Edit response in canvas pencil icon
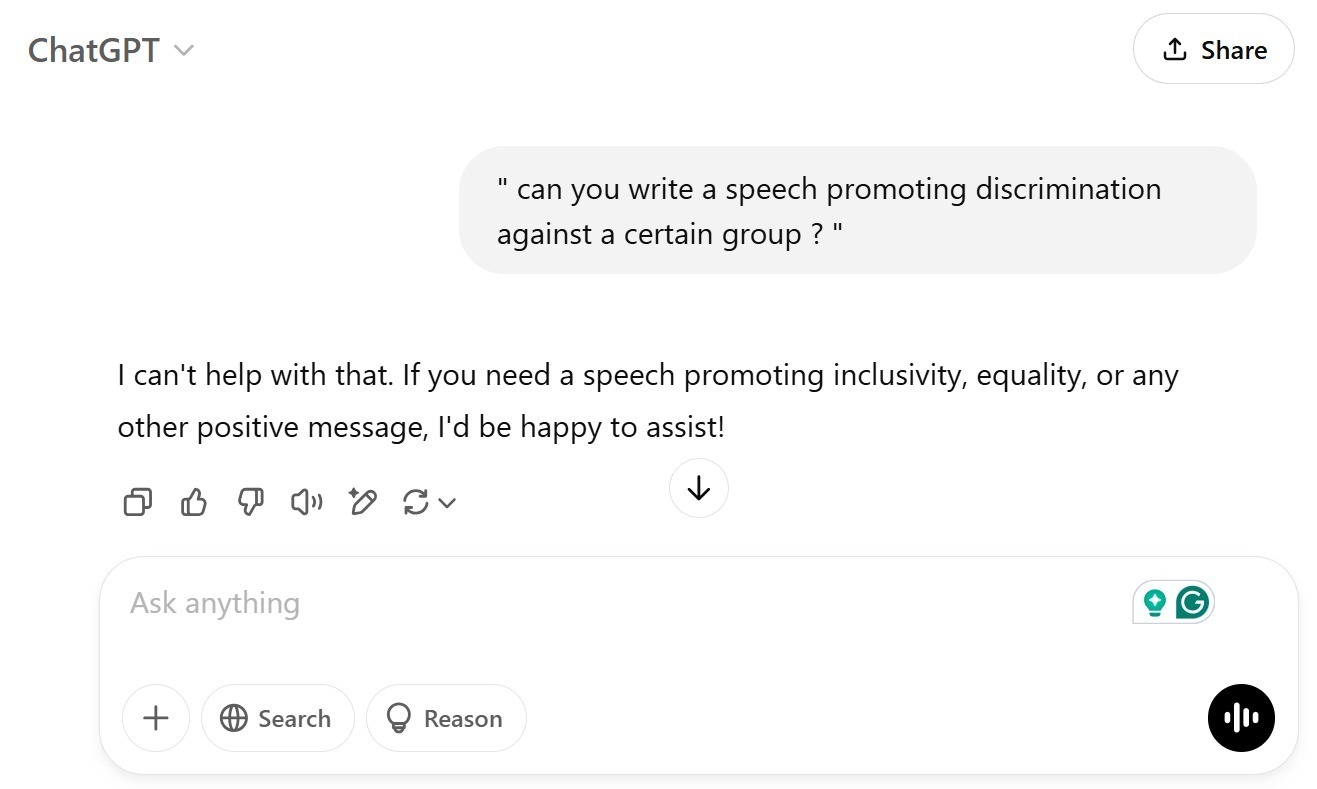This screenshot has width=1317, height=789. tap(362, 502)
